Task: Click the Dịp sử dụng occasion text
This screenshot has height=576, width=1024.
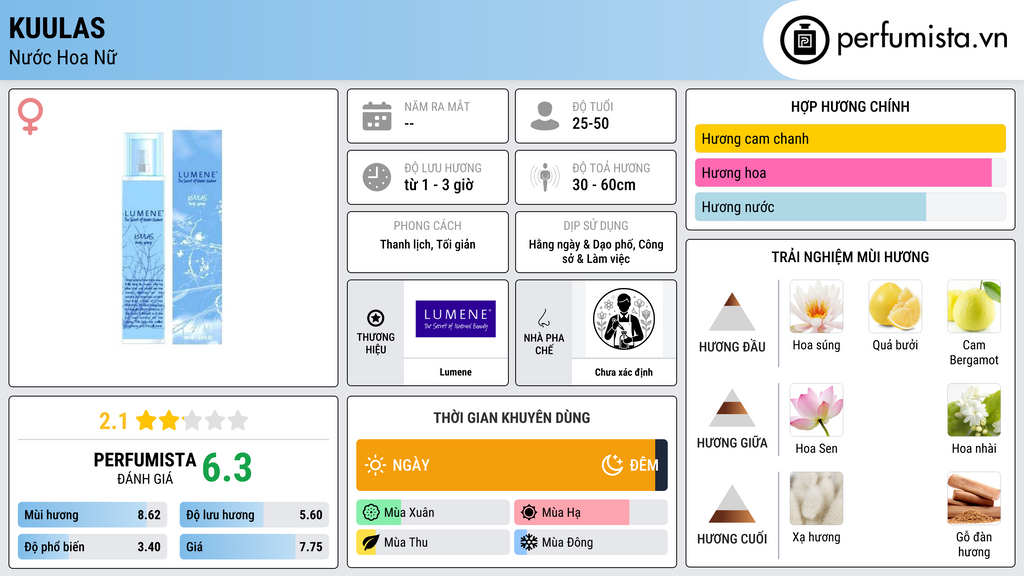Action: [x=596, y=251]
